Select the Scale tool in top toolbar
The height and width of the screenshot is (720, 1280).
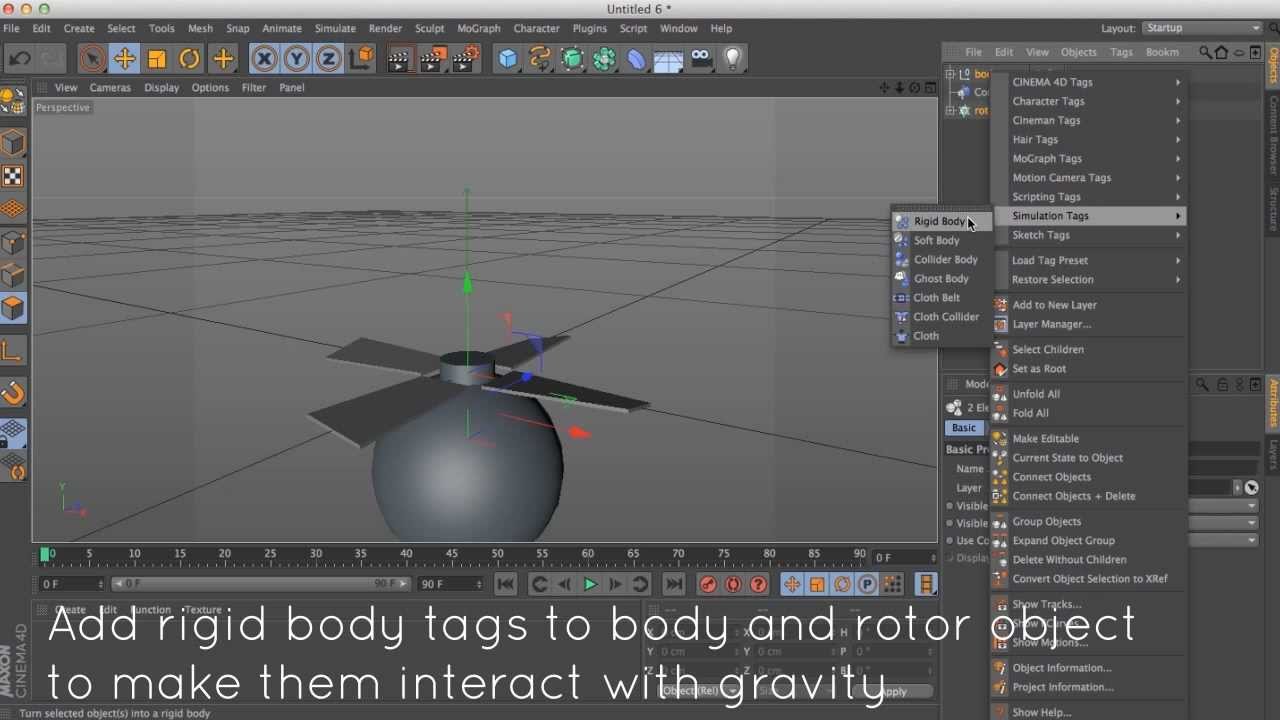click(157, 59)
